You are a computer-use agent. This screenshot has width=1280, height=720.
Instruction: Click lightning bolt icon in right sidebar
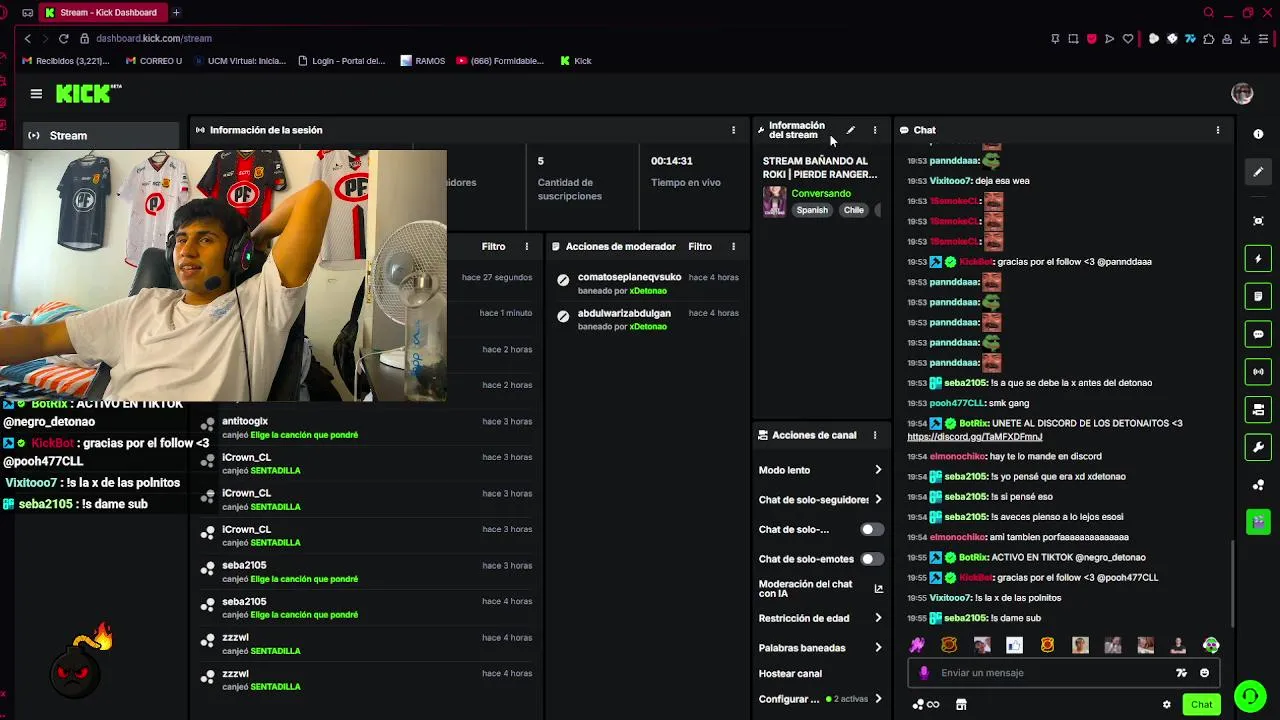1258,259
